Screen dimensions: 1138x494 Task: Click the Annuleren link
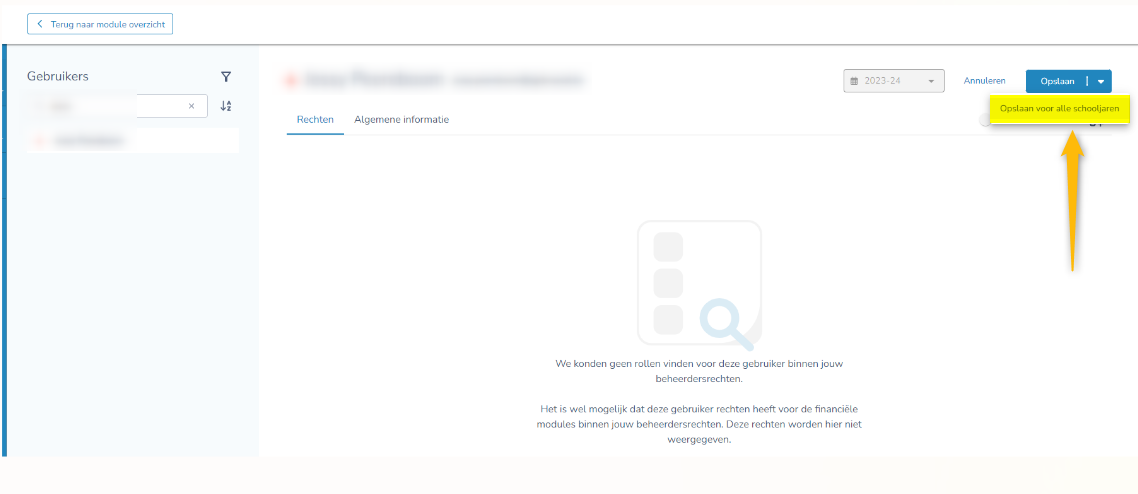(984, 81)
